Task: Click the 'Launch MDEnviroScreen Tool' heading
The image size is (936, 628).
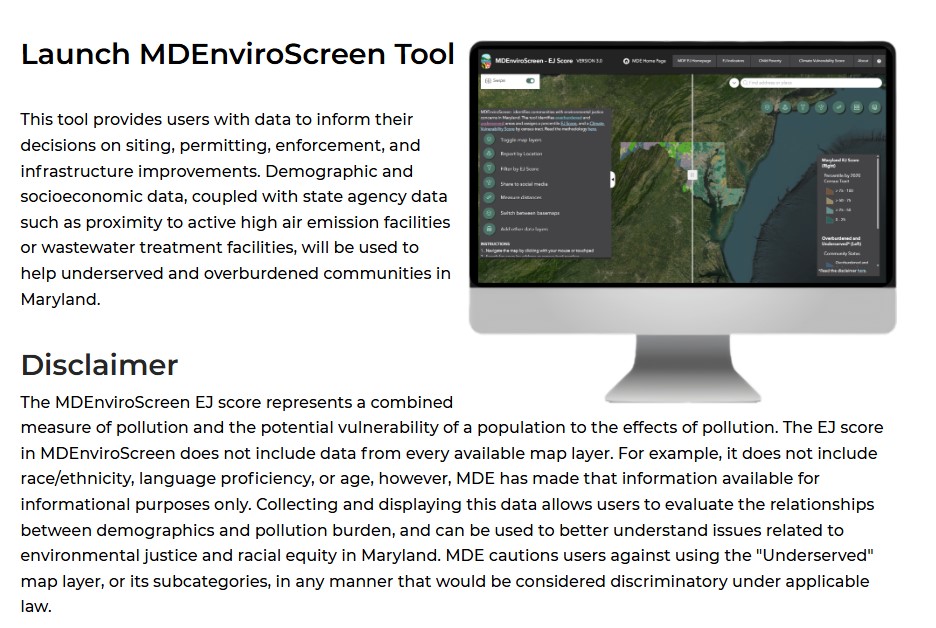Action: point(238,54)
